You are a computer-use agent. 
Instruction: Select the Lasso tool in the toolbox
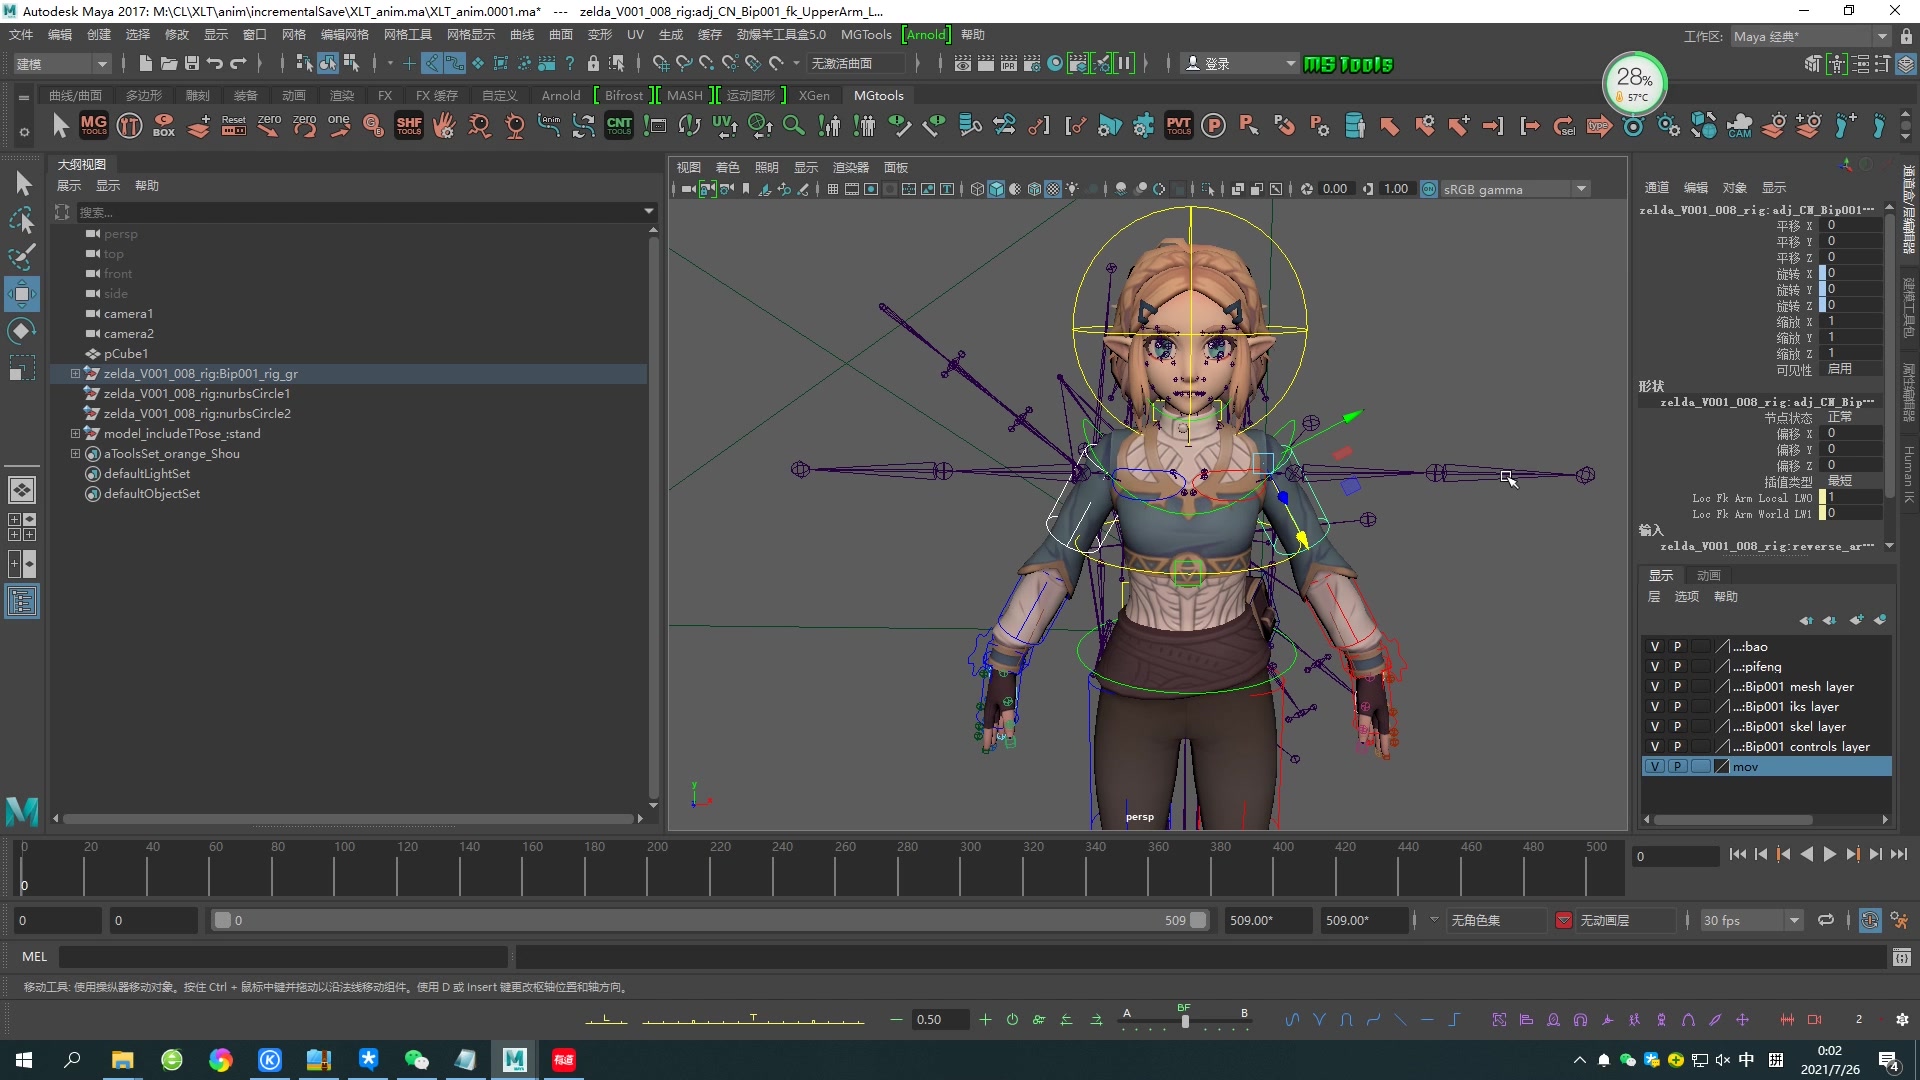22,220
